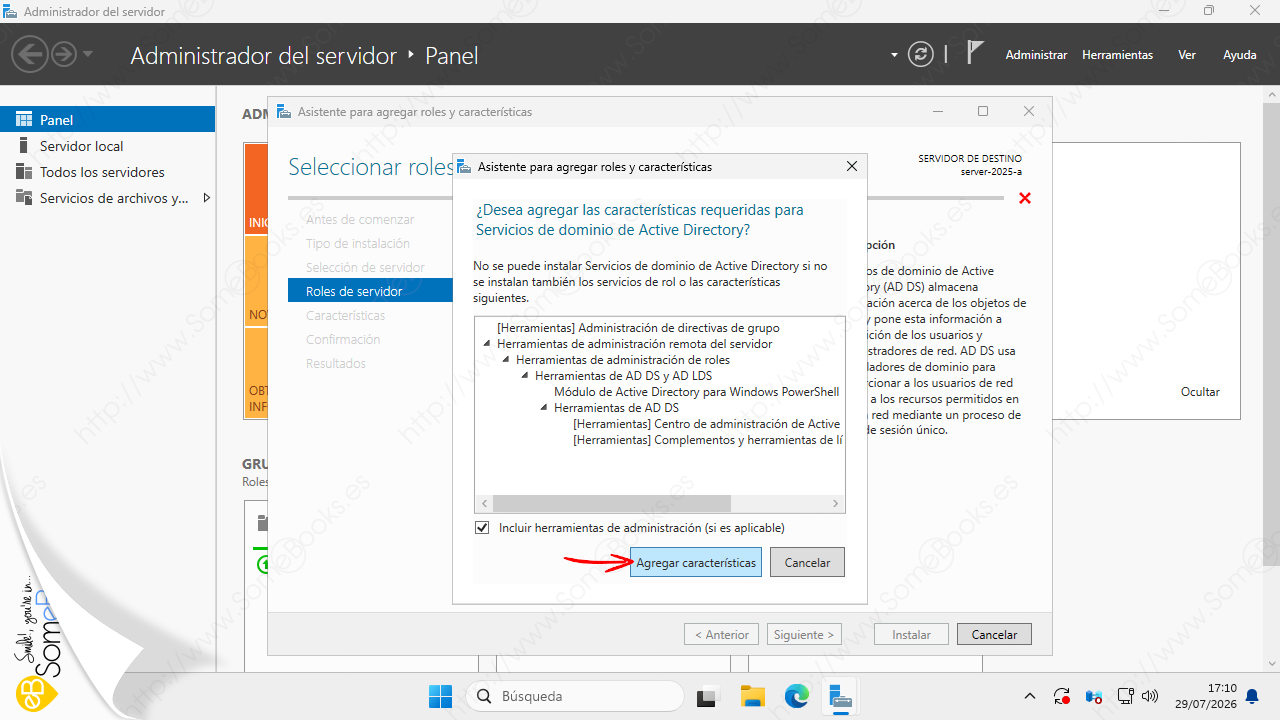Open the notification bell in the taskbar

tap(1252, 696)
